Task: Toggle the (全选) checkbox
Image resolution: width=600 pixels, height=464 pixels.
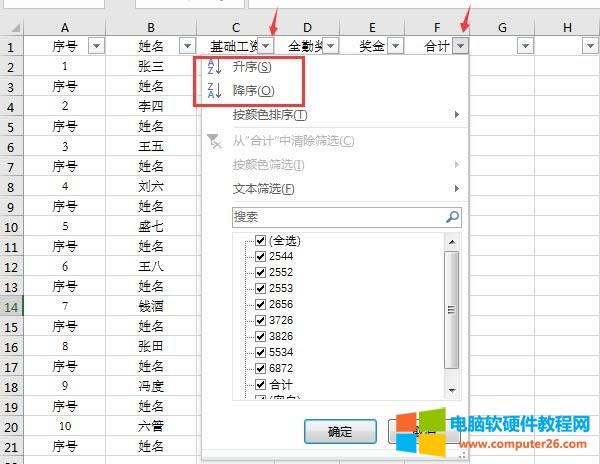Action: [261, 240]
